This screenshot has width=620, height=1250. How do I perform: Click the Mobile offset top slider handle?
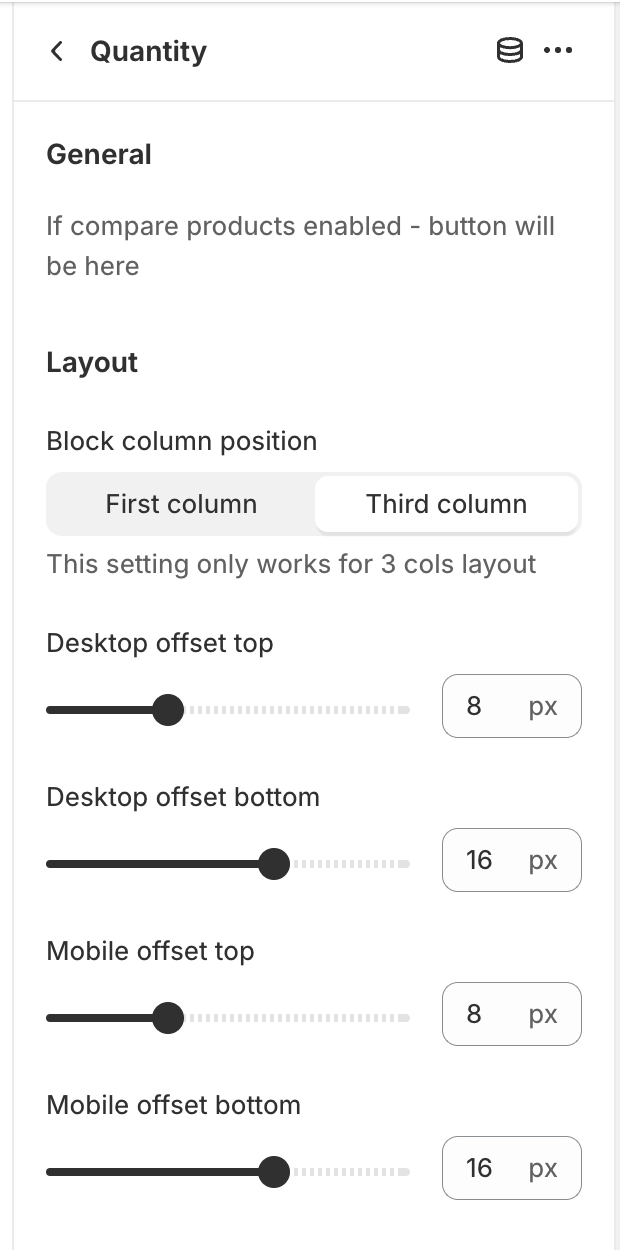tap(168, 1018)
